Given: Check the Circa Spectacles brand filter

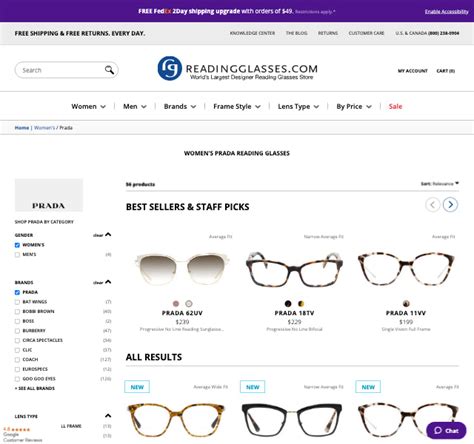Looking at the screenshot, I should point(17,341).
